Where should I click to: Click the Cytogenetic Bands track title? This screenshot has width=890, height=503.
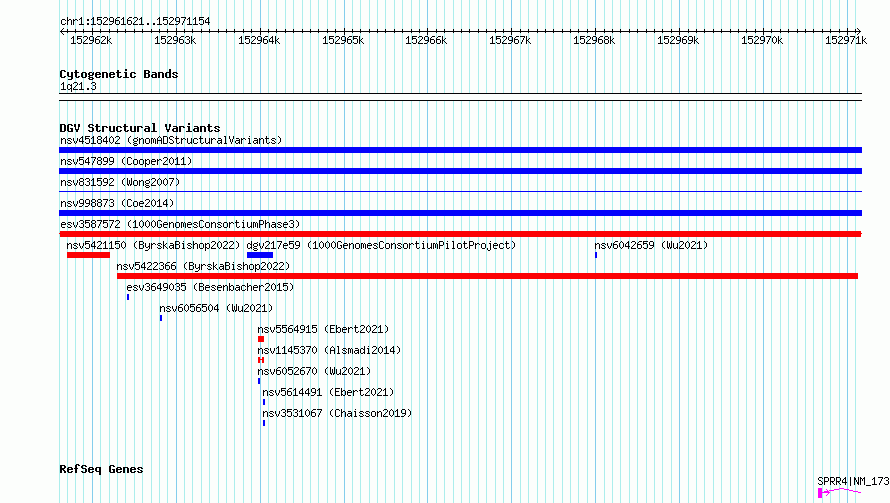pyautogui.click(x=119, y=74)
